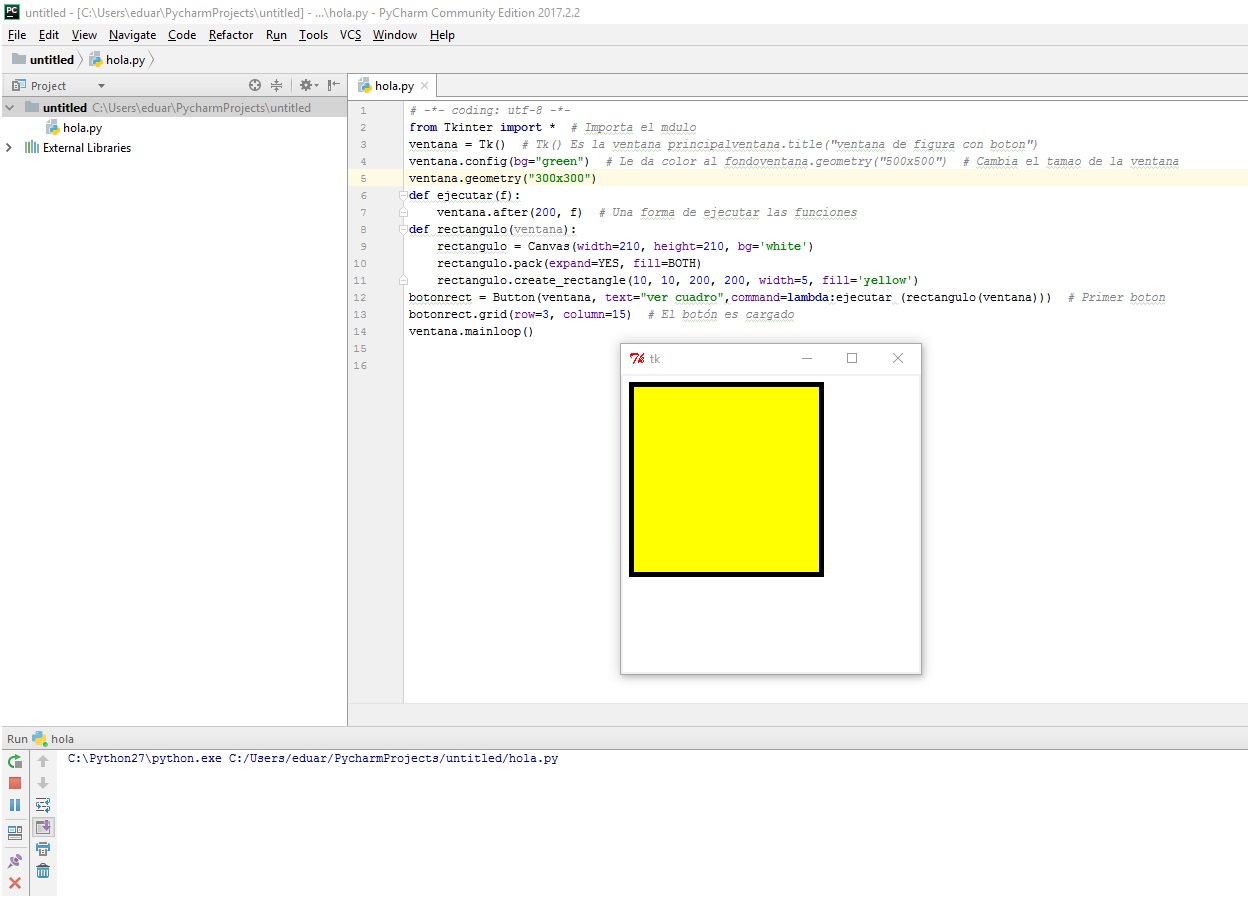Print the console output
Image resolution: width=1248 pixels, height=897 pixels.
(43, 849)
